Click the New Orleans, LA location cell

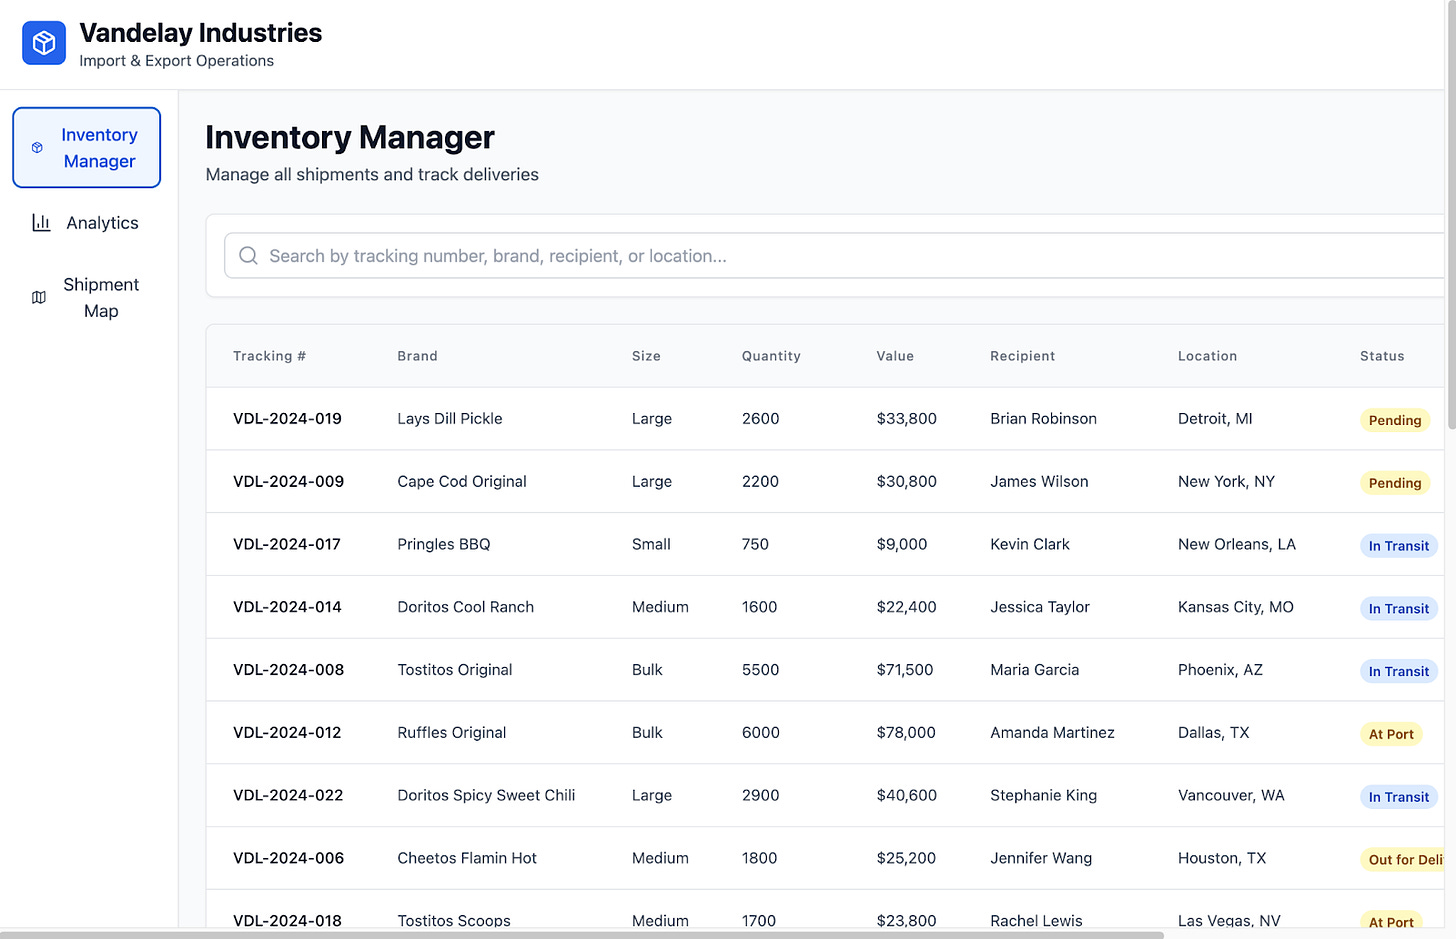(x=1237, y=545)
